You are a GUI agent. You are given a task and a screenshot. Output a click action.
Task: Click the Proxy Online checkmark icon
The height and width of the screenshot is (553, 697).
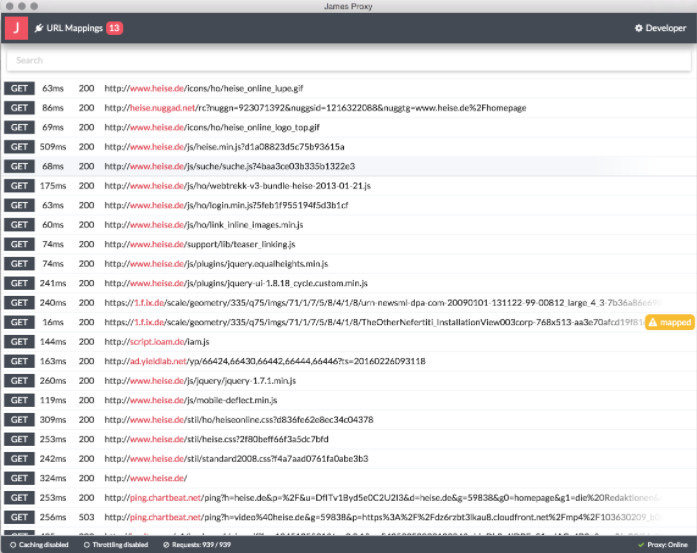[x=641, y=545]
